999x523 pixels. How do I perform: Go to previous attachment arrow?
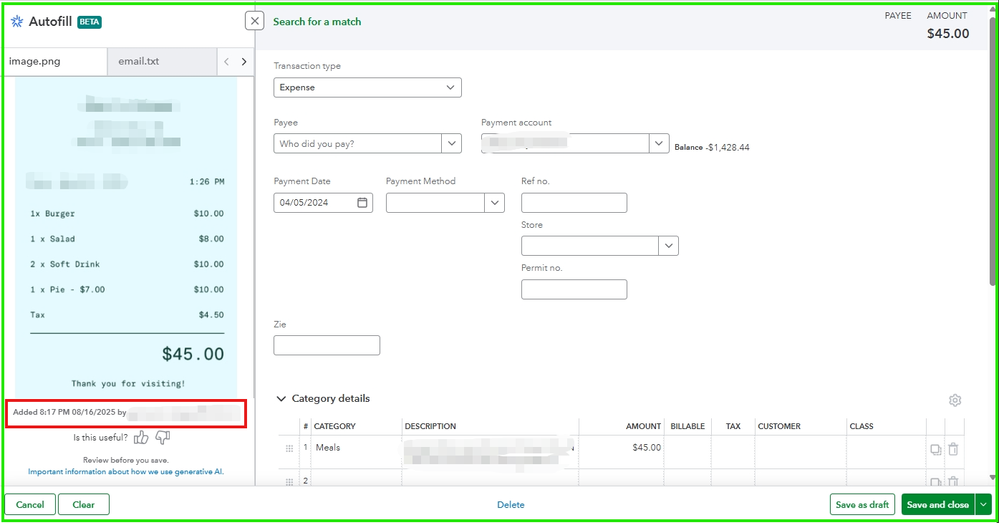point(226,62)
